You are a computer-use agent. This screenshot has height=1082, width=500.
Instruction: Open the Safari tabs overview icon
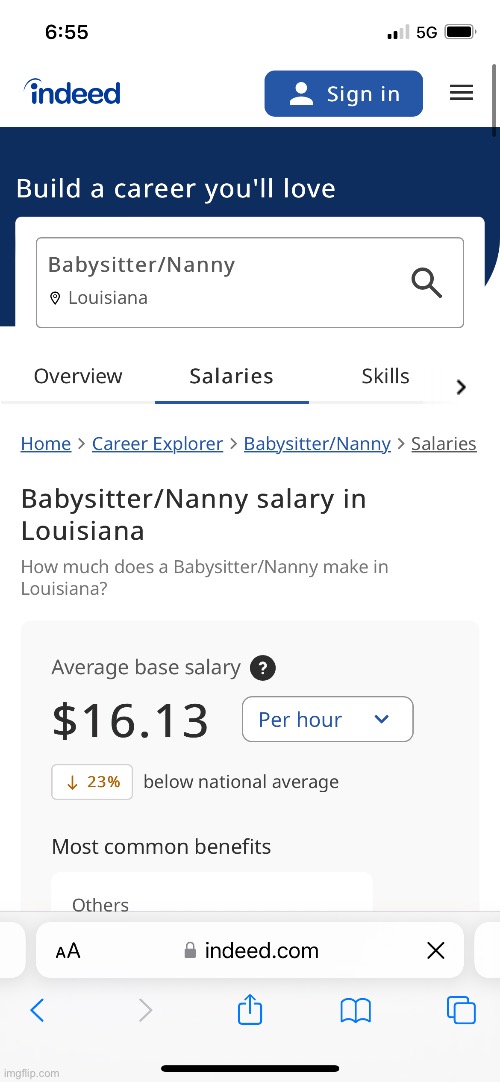tap(461, 1011)
